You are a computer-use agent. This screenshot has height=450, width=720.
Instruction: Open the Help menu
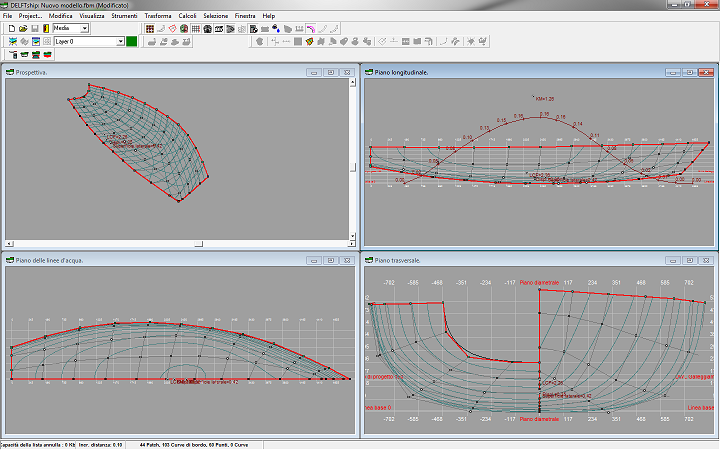coord(269,16)
